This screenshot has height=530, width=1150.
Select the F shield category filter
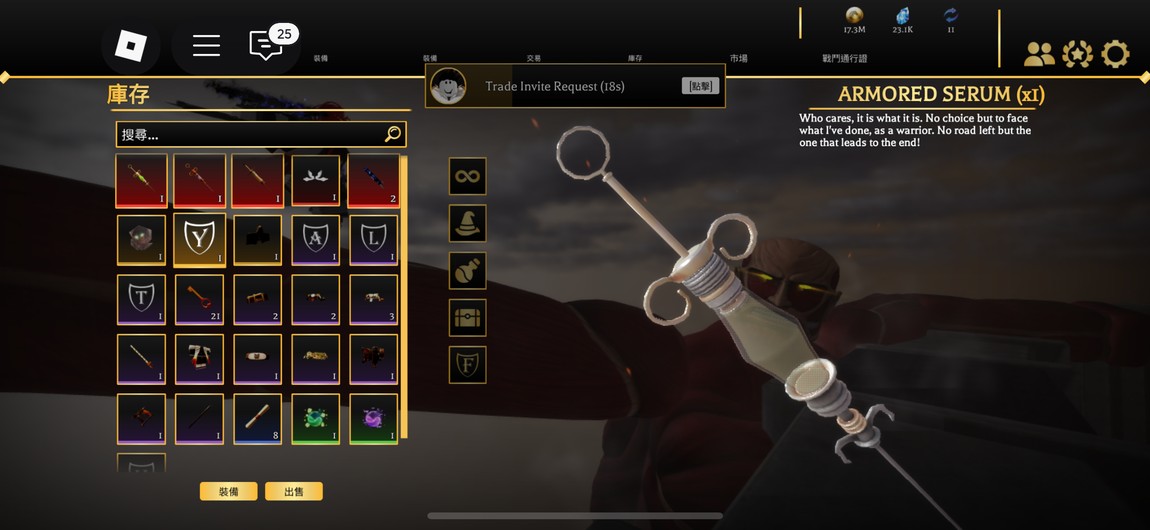click(467, 365)
